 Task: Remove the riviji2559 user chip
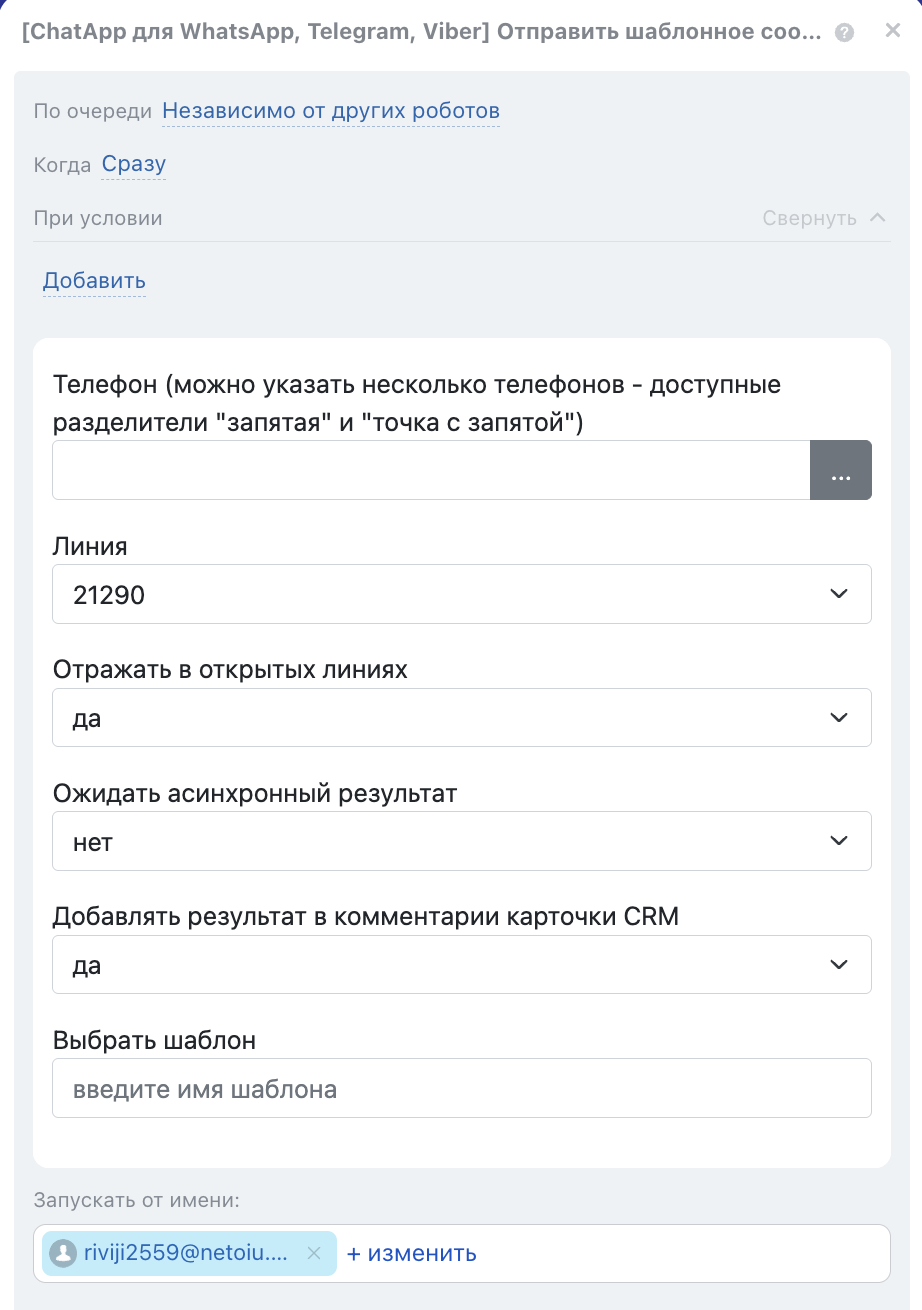(x=314, y=1253)
